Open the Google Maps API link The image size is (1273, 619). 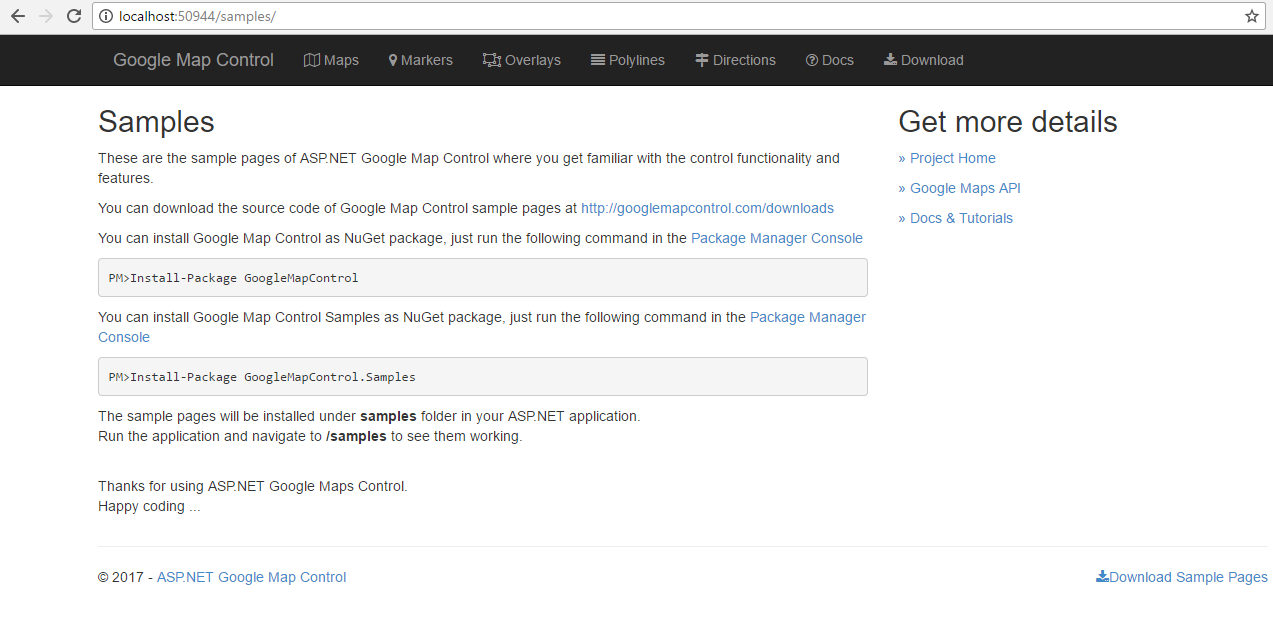(964, 188)
